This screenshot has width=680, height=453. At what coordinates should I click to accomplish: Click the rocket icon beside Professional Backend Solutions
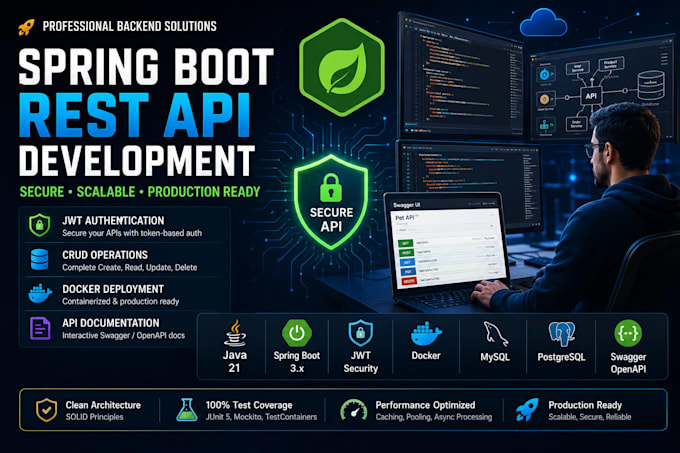26,27
